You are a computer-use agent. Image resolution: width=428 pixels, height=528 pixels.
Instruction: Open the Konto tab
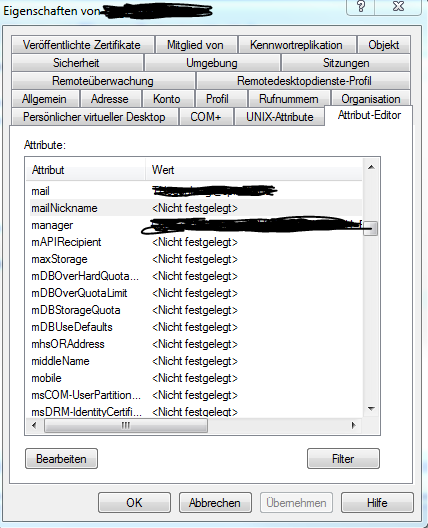click(167, 99)
